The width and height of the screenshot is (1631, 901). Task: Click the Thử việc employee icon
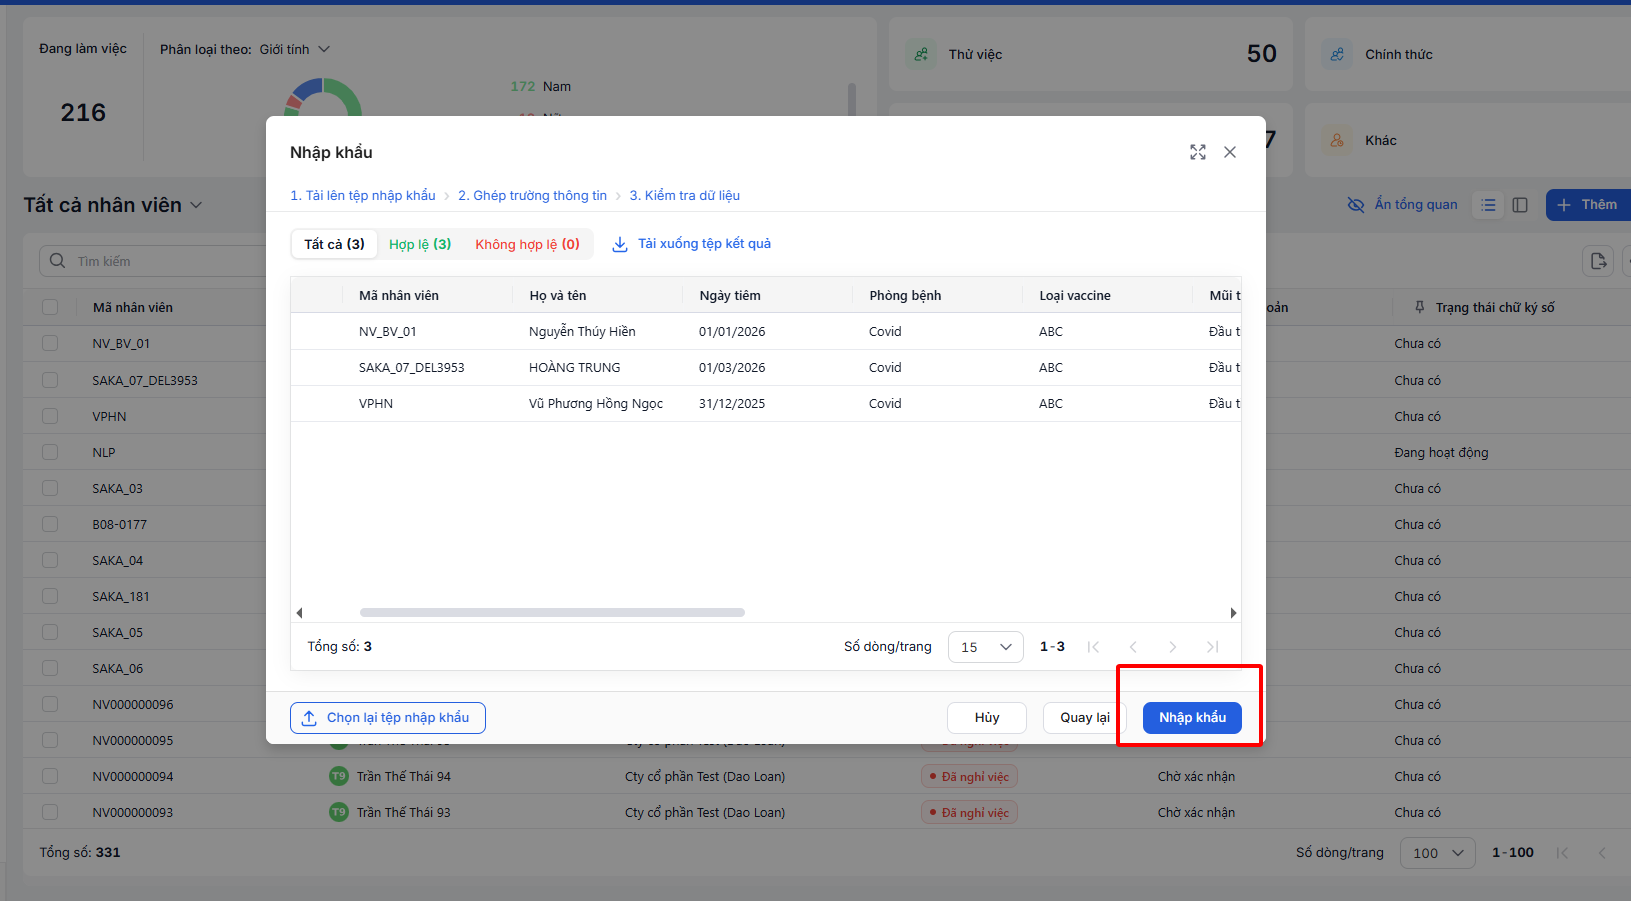click(921, 54)
